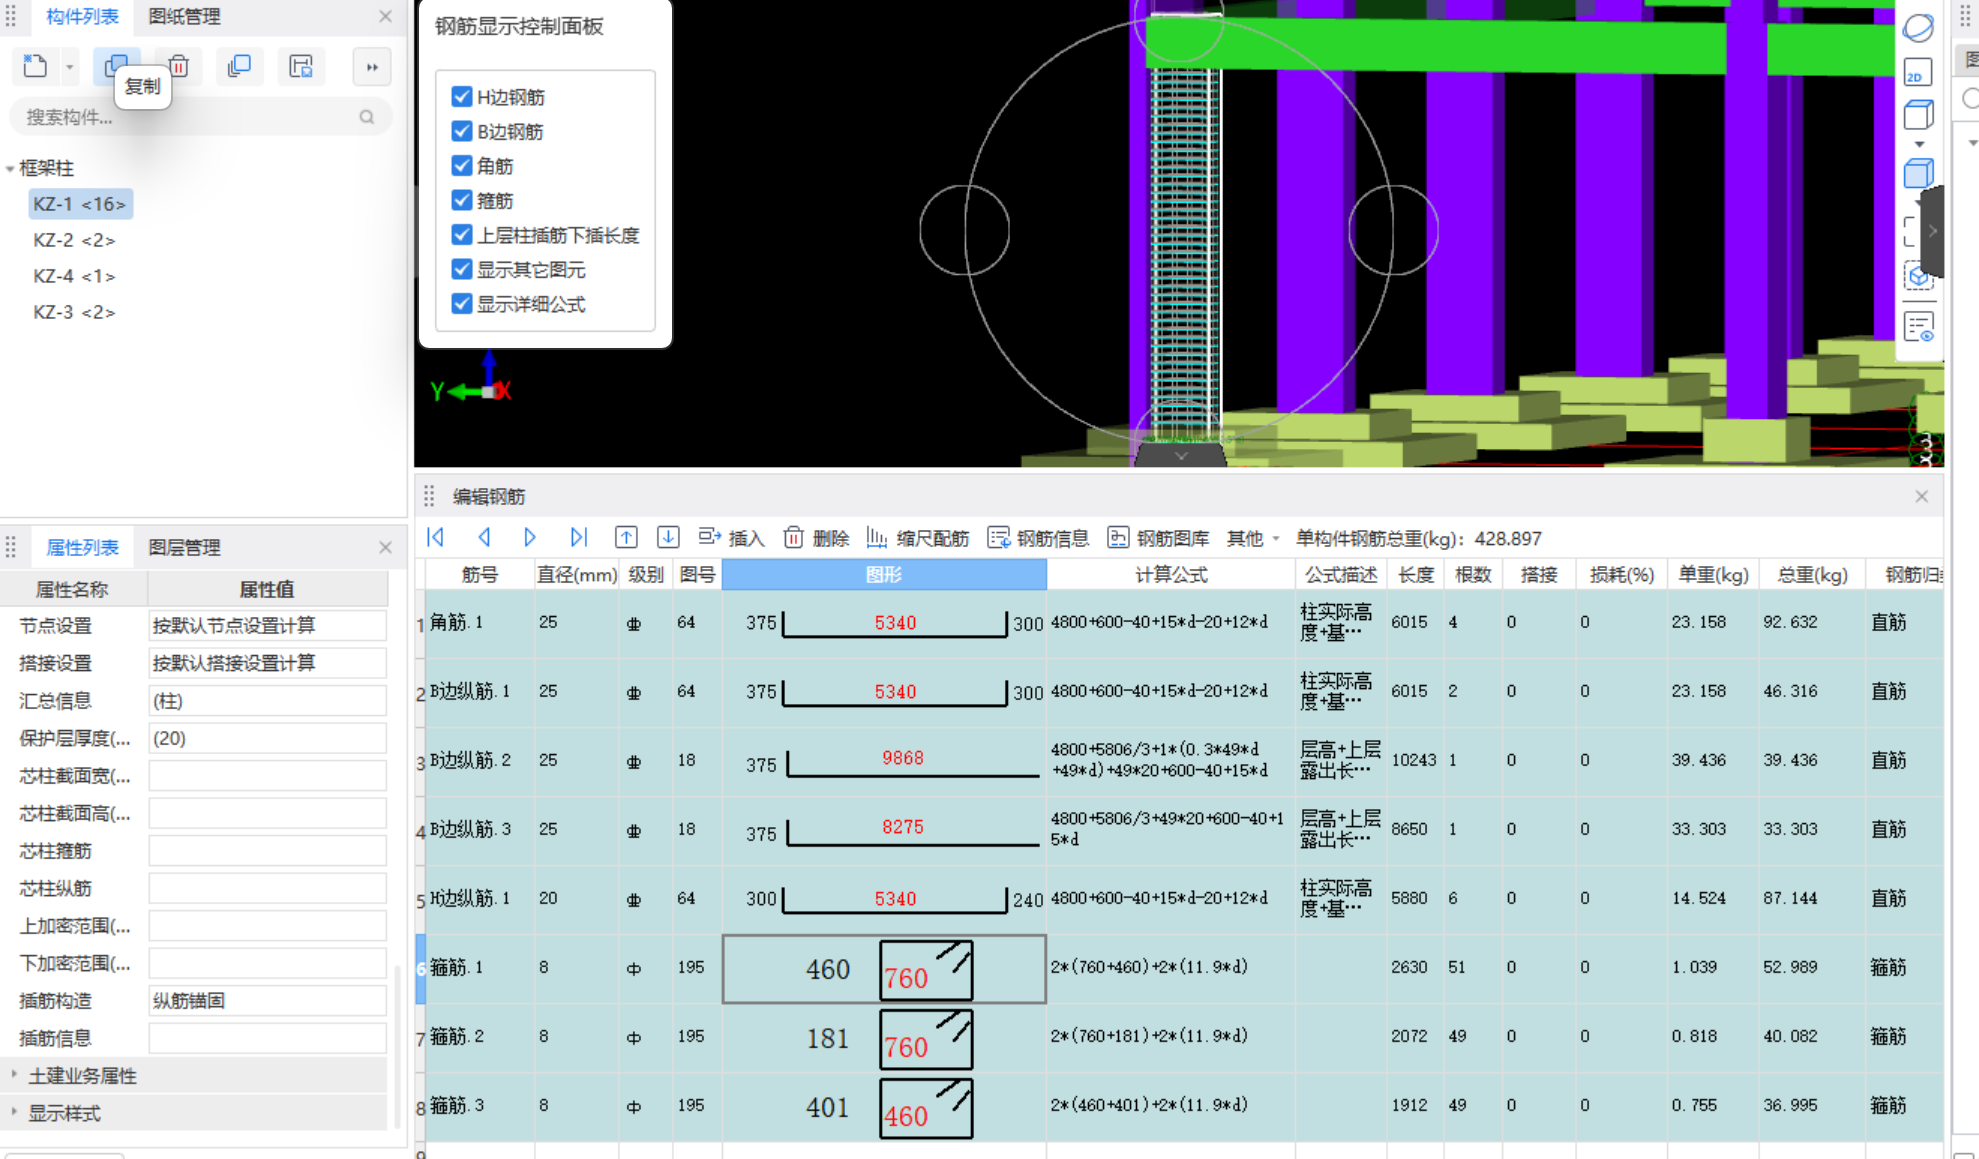Move rebar row up
Image resolution: width=1979 pixels, height=1159 pixels.
pos(626,537)
